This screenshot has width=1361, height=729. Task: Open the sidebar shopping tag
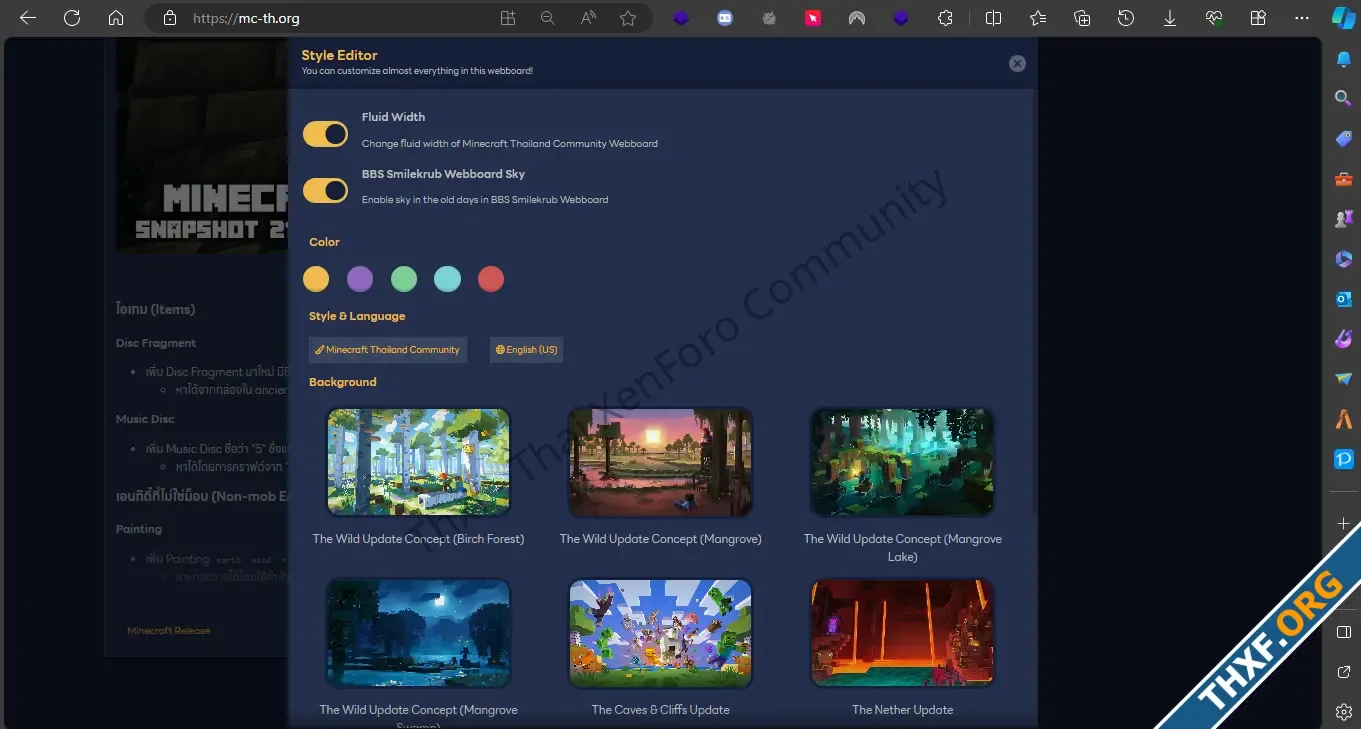pyautogui.click(x=1344, y=139)
